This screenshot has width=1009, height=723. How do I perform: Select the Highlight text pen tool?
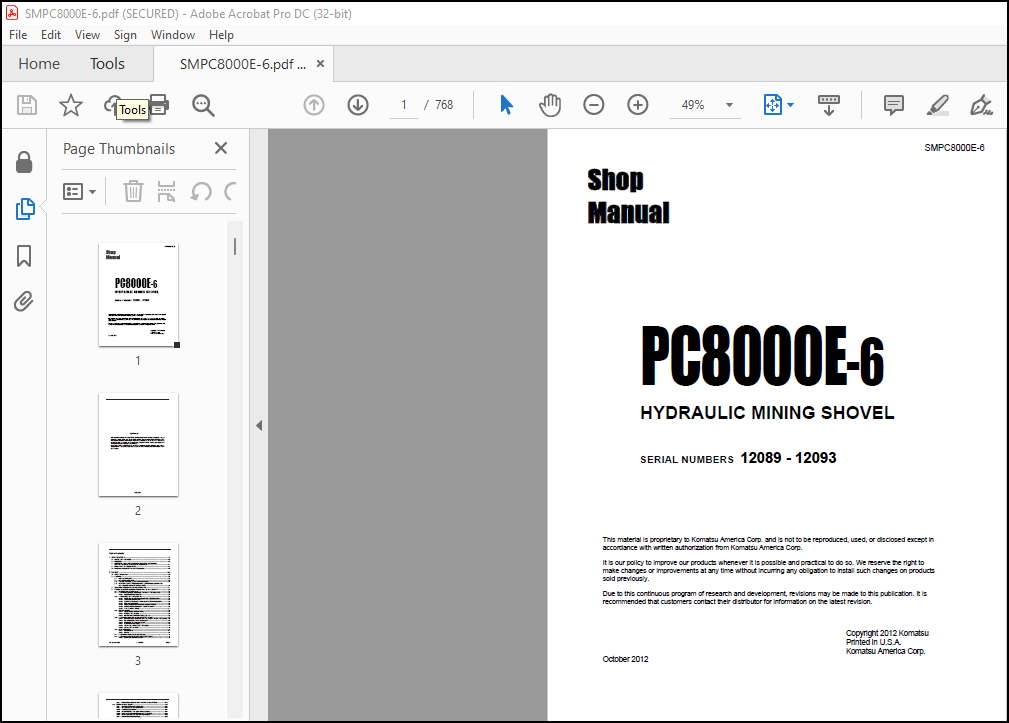(x=938, y=105)
